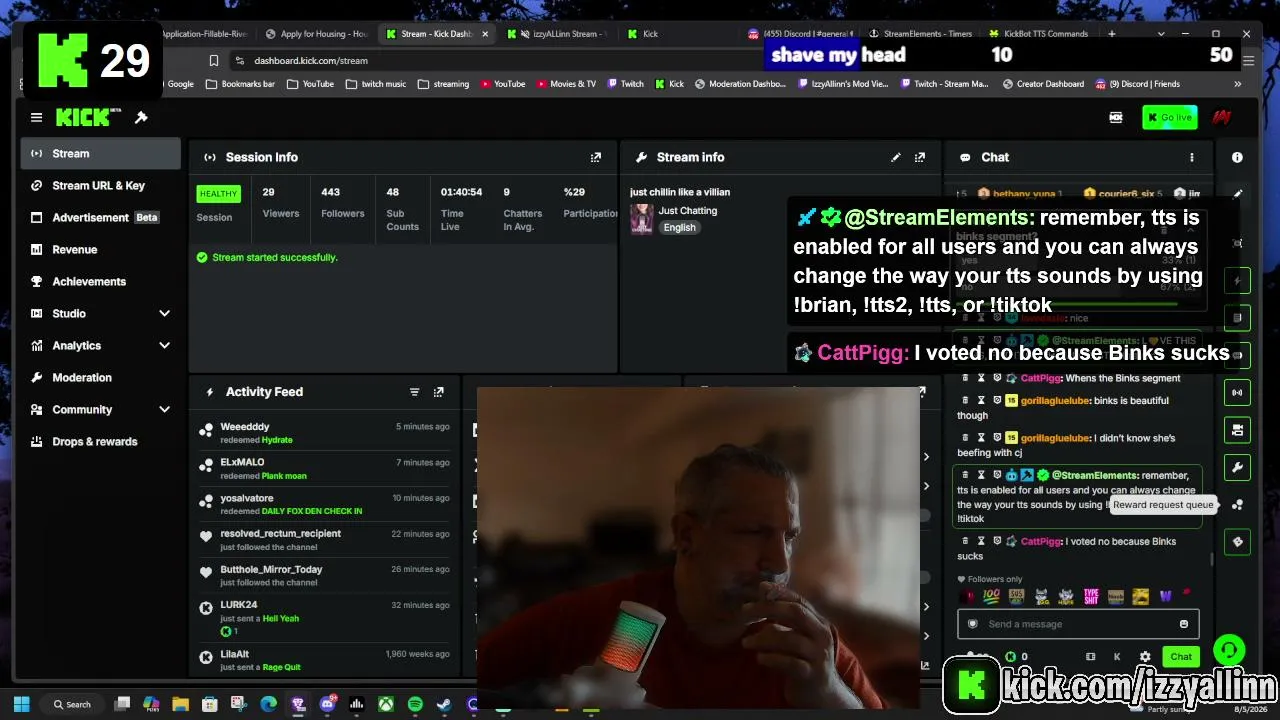Open the emoji picker in the message box
Screen dimensions: 1280x720
[1184, 624]
